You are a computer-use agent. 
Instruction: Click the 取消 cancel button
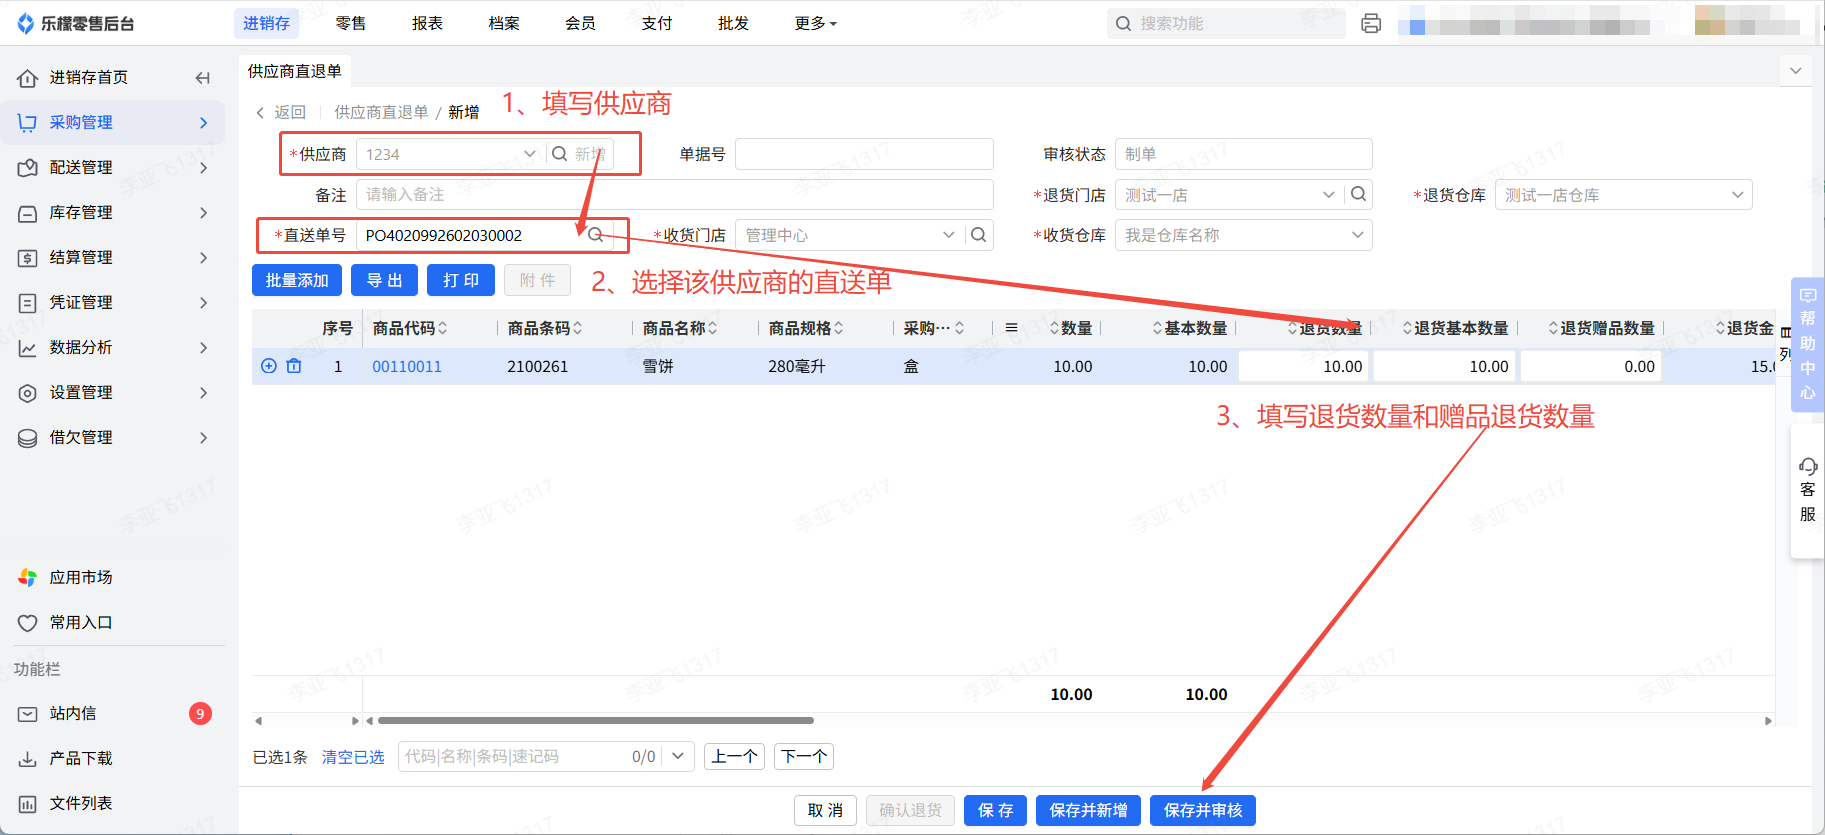(826, 810)
